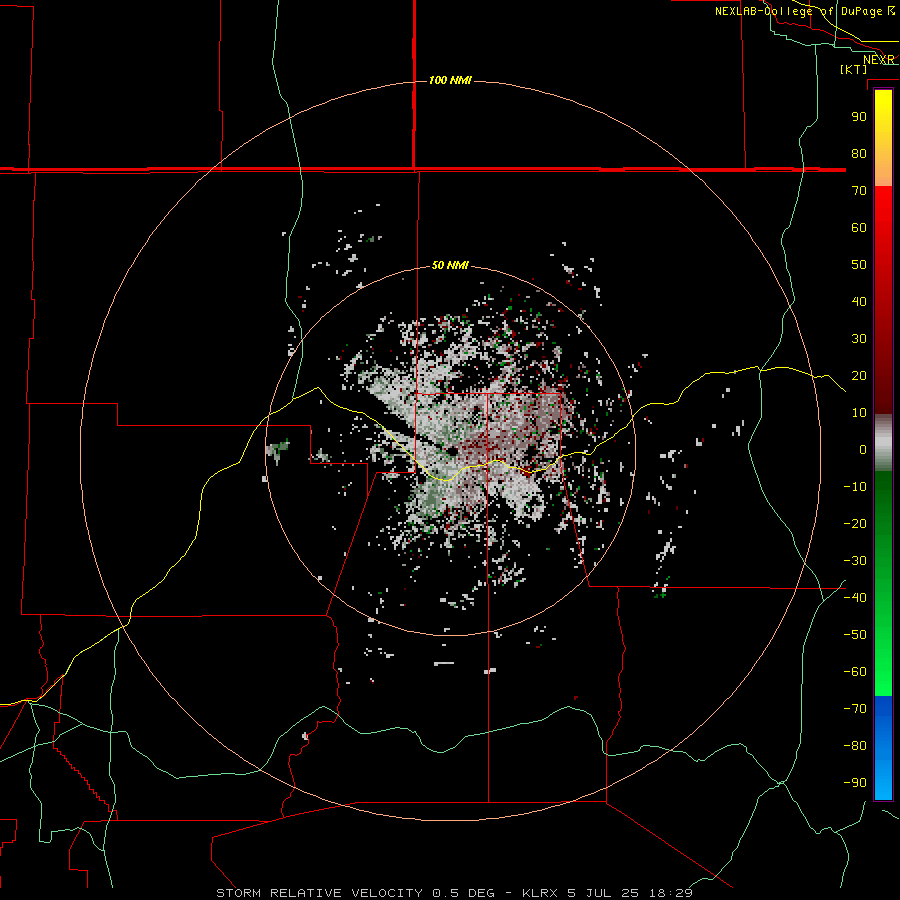Click the positive 70 value on the velocity scale

(x=859, y=191)
